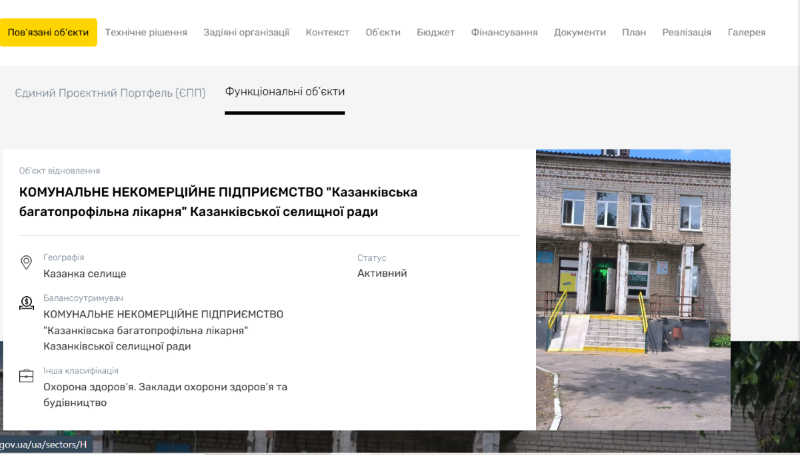Open the Документи tab
Image resolution: width=800 pixels, height=455 pixels.
pyautogui.click(x=580, y=32)
